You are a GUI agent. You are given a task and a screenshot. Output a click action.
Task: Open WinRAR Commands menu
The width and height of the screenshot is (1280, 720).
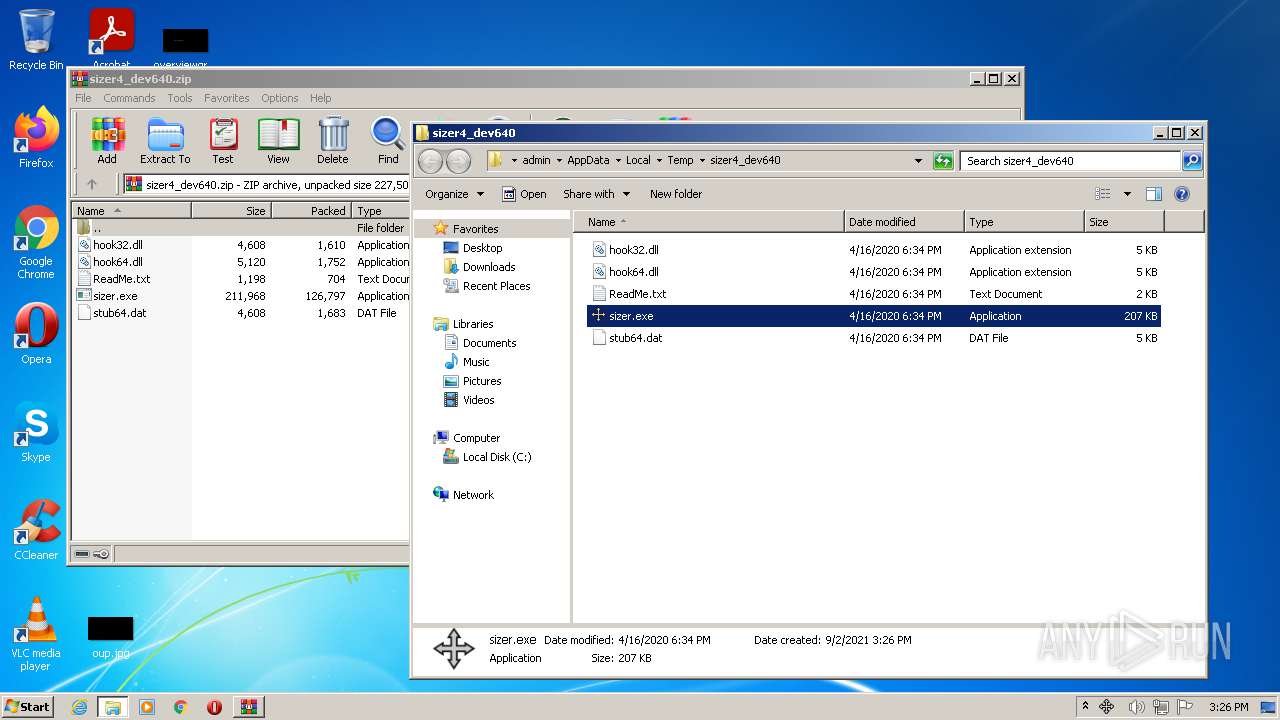tap(129, 98)
